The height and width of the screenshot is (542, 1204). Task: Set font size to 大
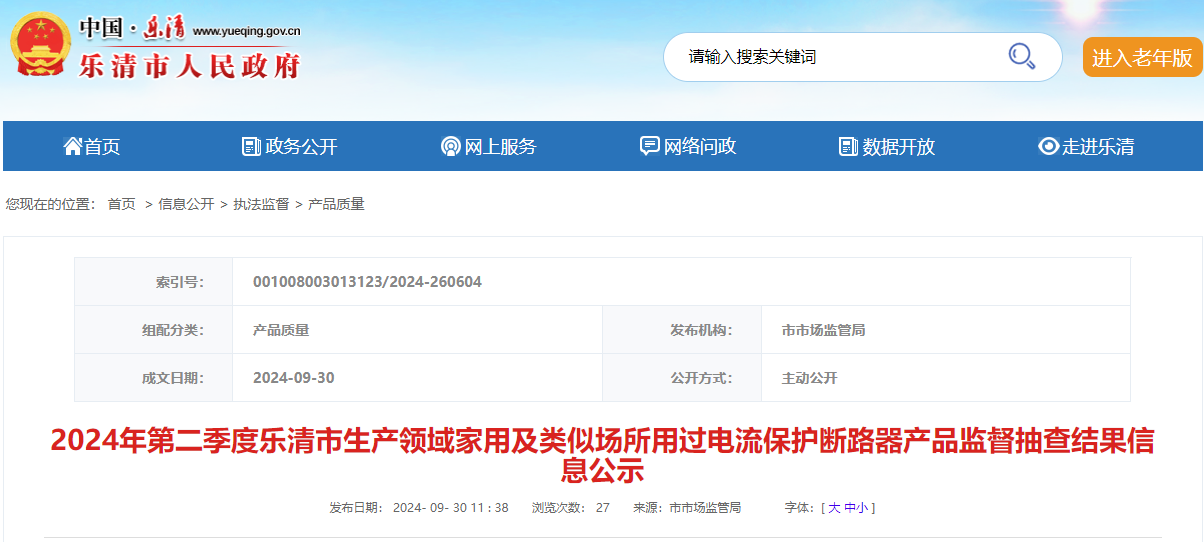(x=834, y=508)
